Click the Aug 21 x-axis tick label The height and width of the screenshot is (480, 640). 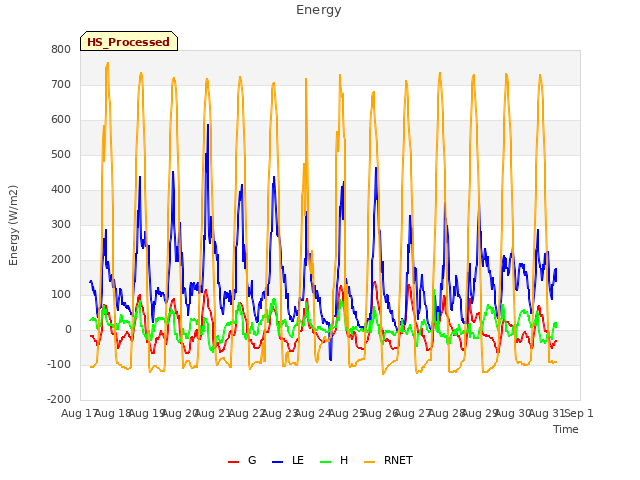click(x=213, y=414)
